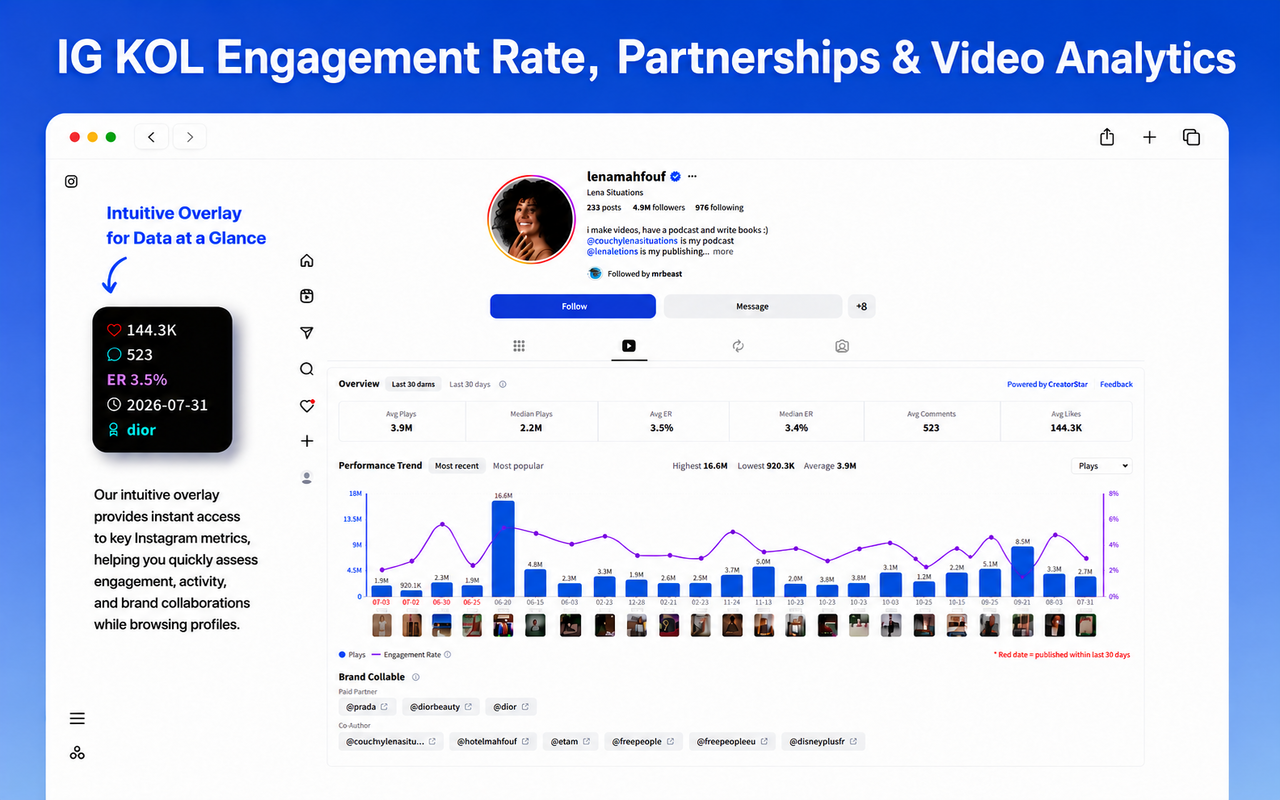
Task: Go forward with the browser forward arrow
Action: (x=190, y=137)
